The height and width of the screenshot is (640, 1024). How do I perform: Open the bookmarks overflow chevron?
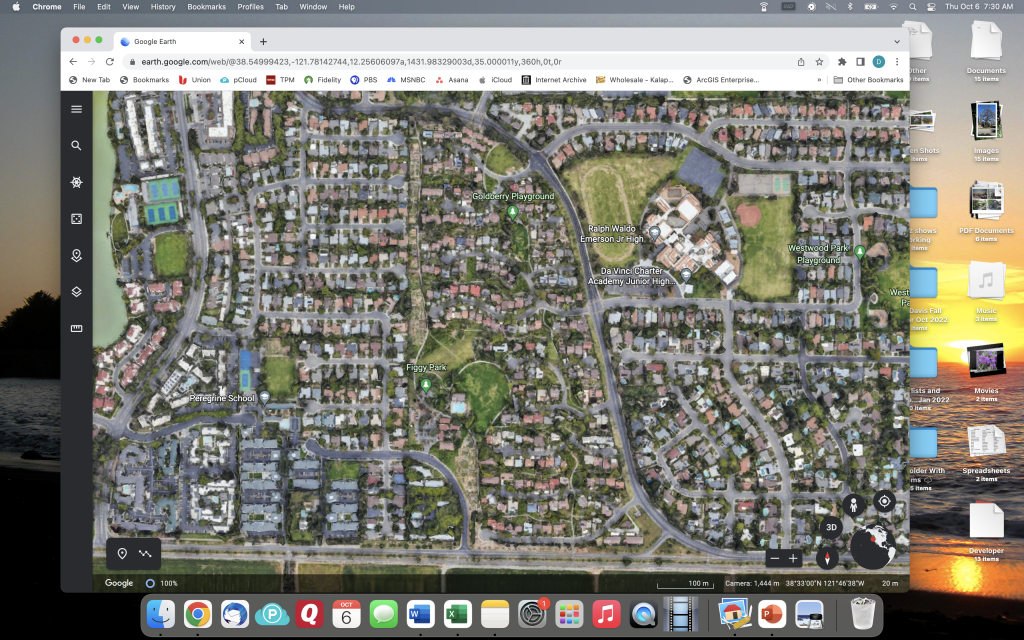[x=820, y=79]
